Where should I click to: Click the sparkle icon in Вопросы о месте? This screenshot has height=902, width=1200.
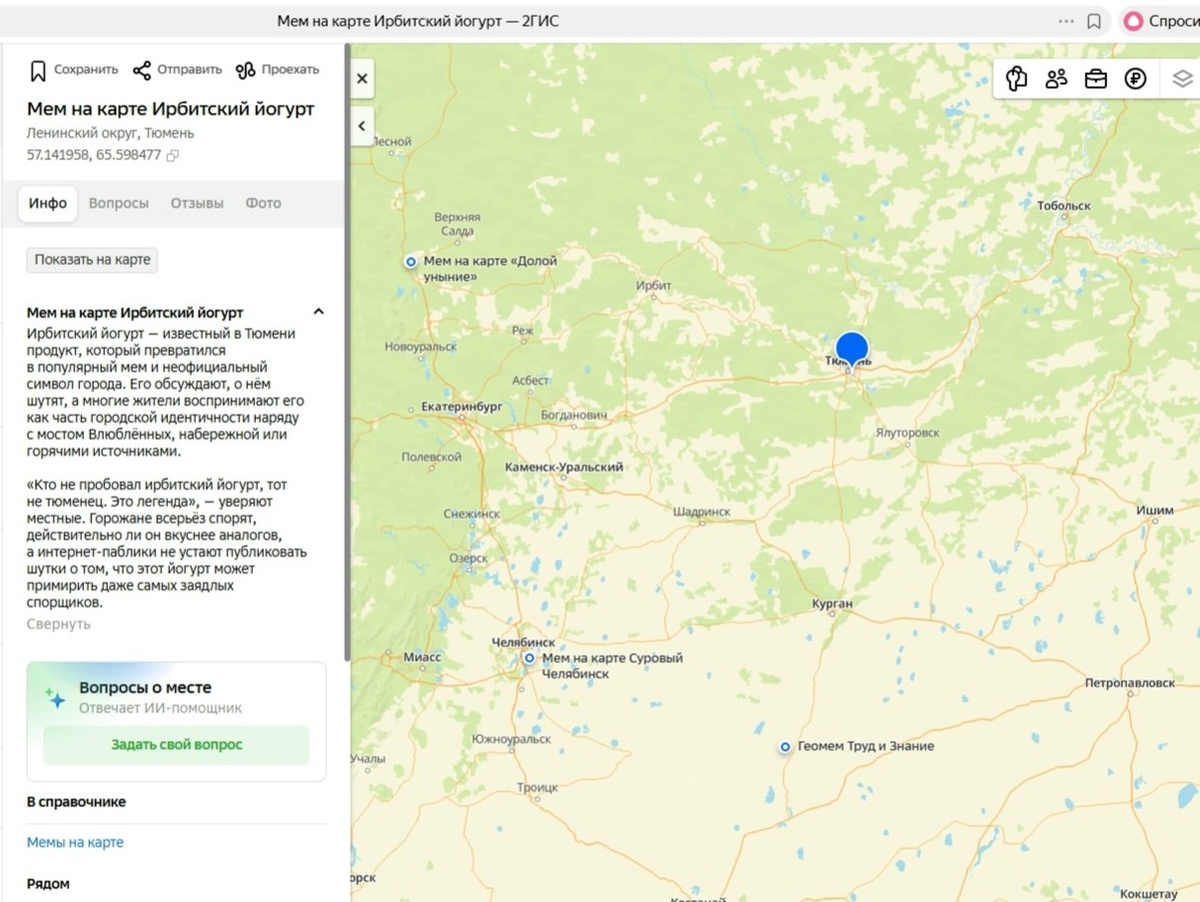point(56,697)
